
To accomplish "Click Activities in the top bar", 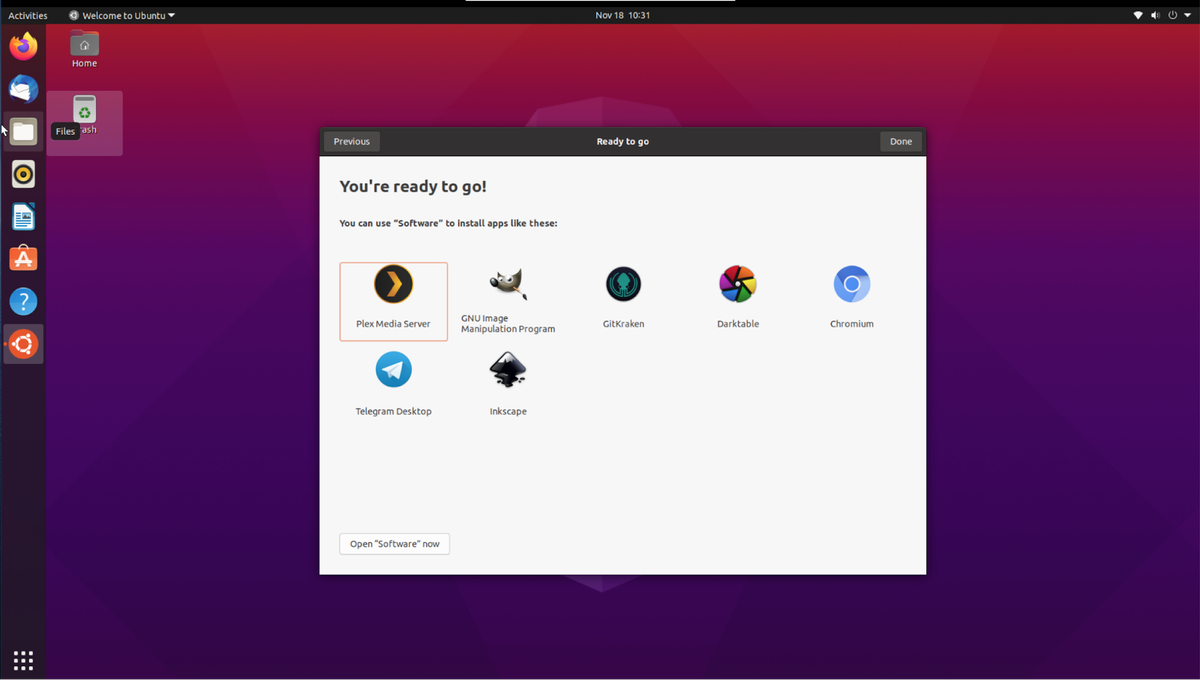I will tap(27, 15).
